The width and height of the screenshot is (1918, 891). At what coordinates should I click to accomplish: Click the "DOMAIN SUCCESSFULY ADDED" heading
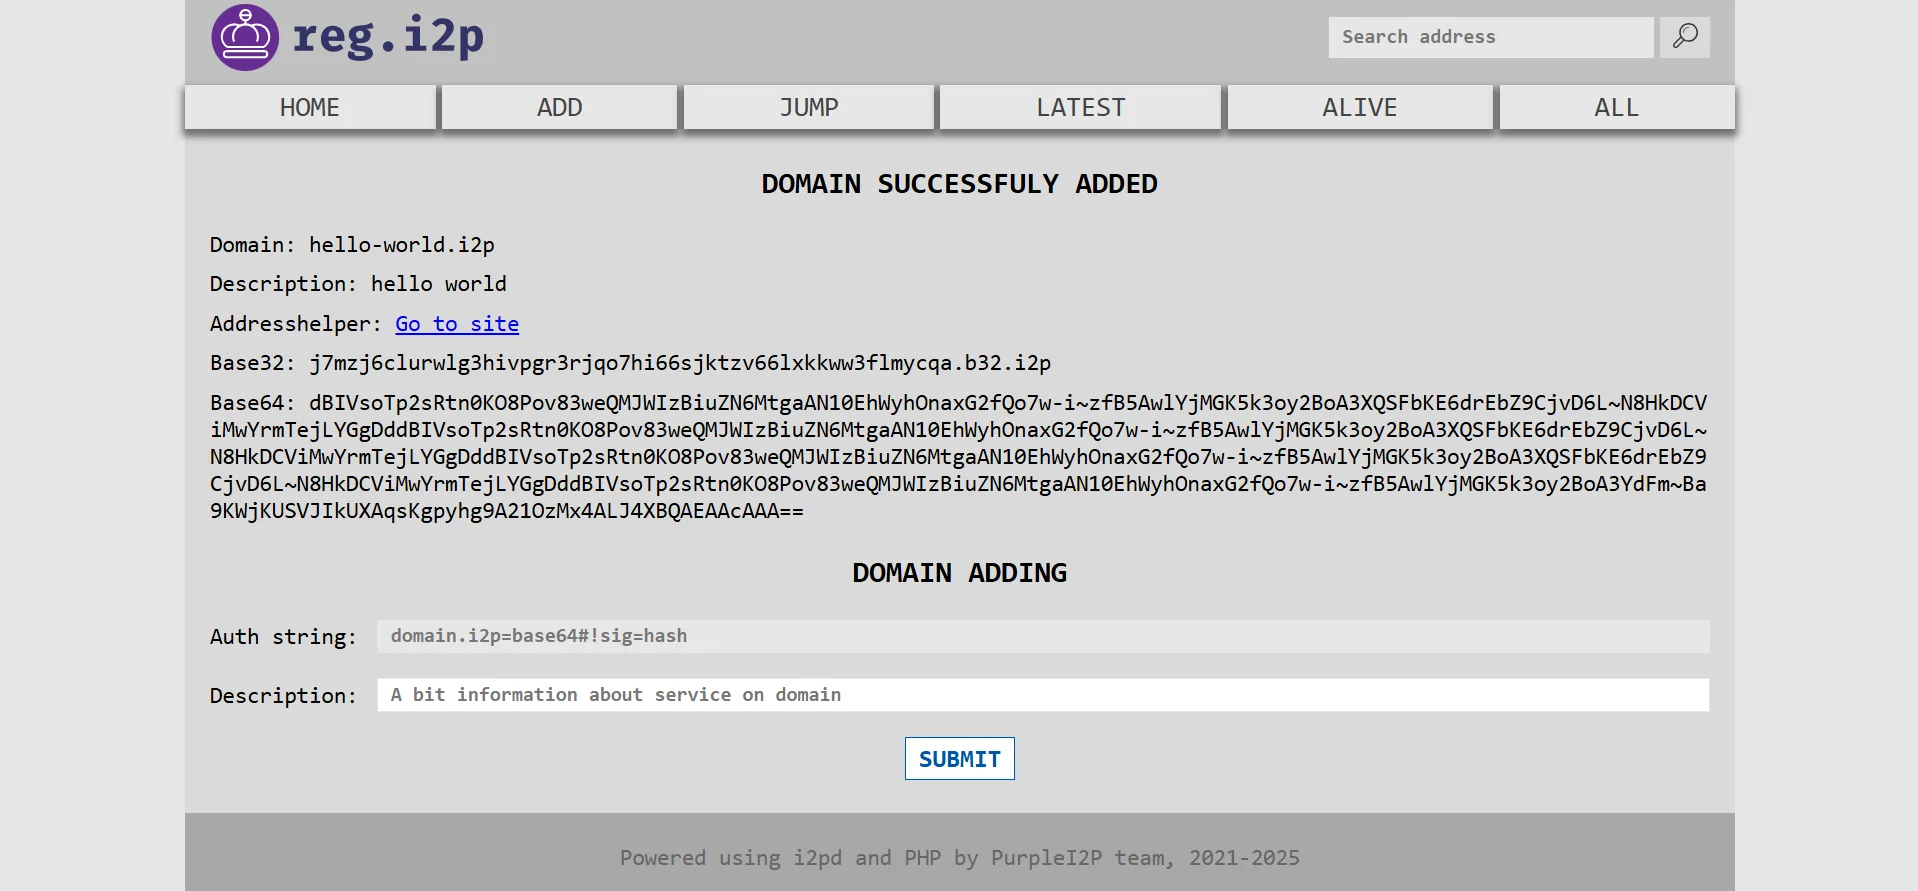click(959, 184)
